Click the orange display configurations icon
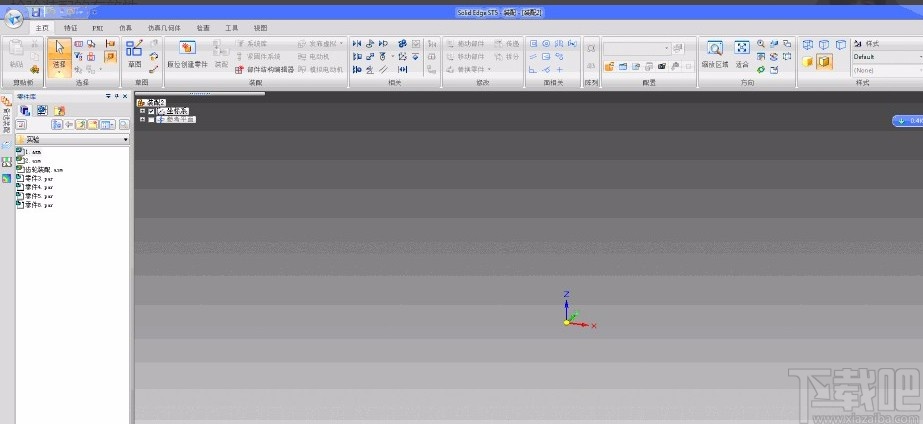 609,67
